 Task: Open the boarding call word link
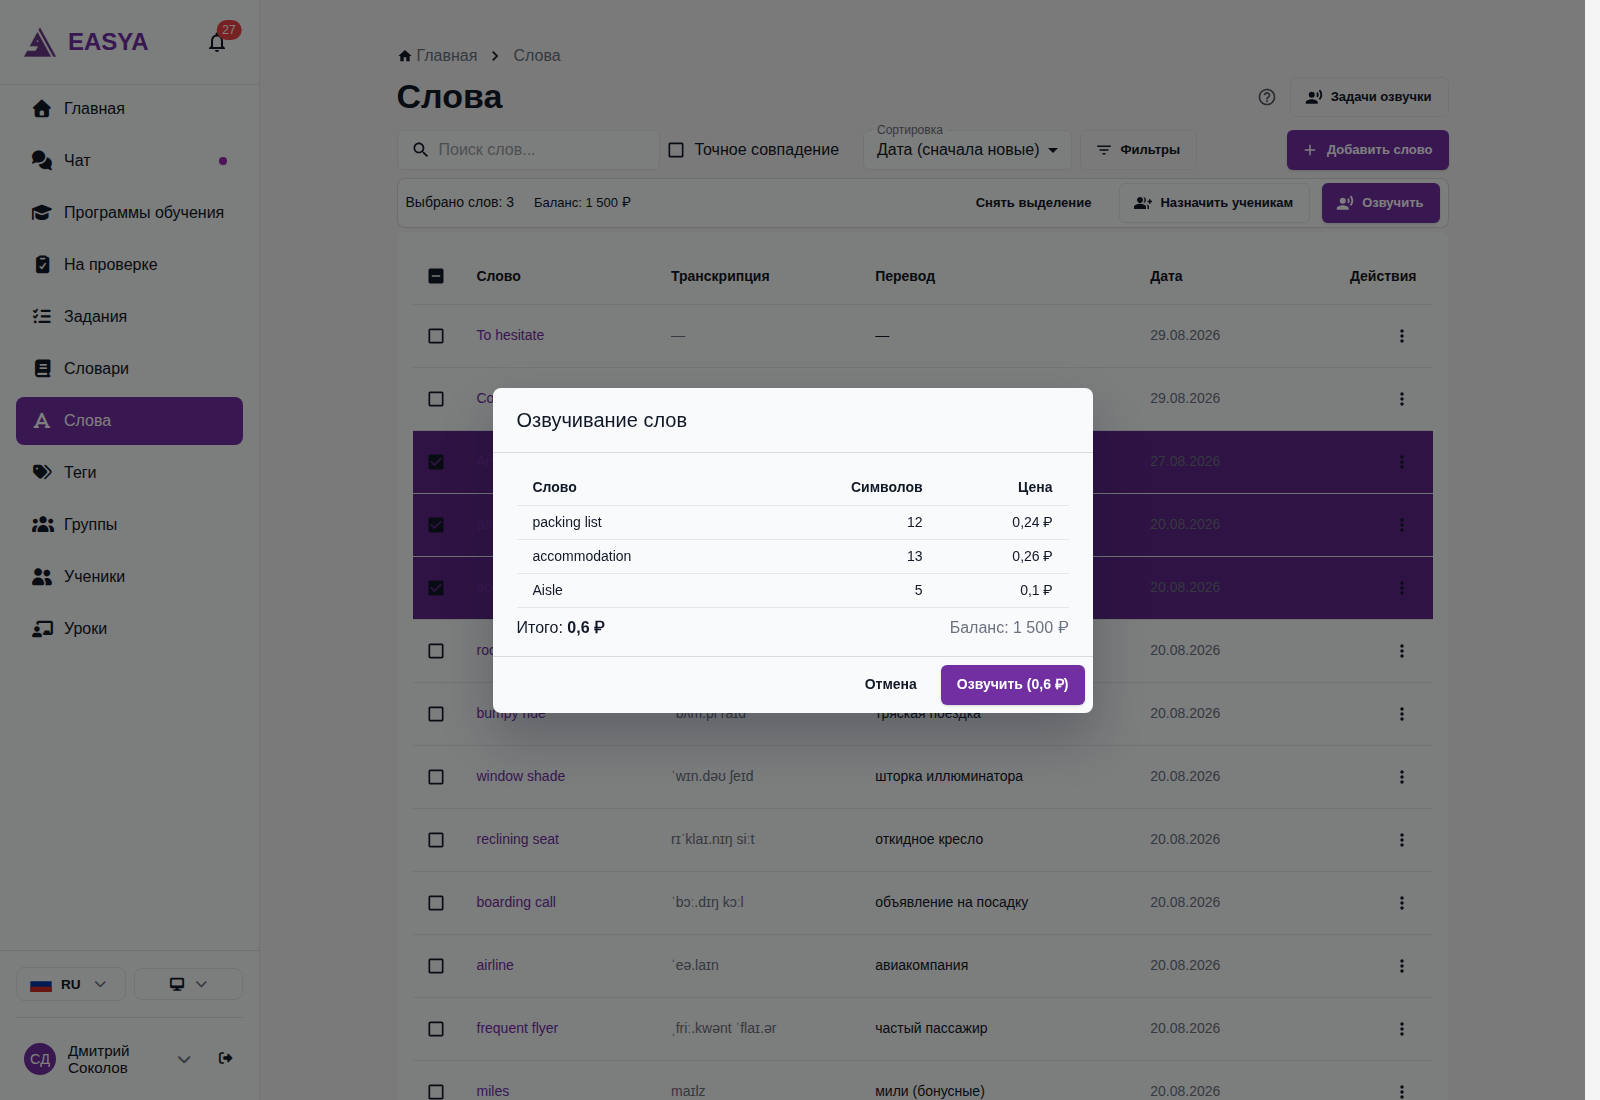(x=516, y=902)
